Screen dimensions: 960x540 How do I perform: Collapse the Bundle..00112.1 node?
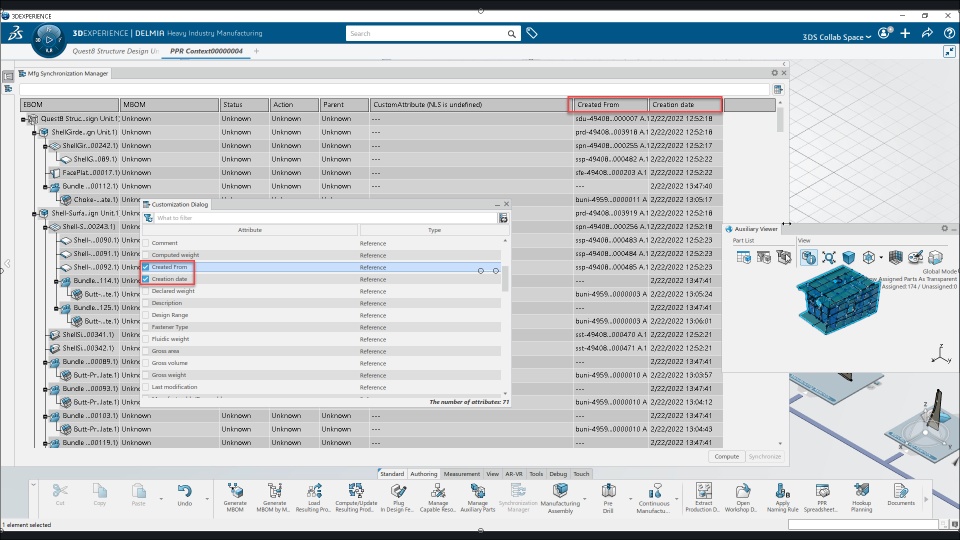click(x=45, y=186)
